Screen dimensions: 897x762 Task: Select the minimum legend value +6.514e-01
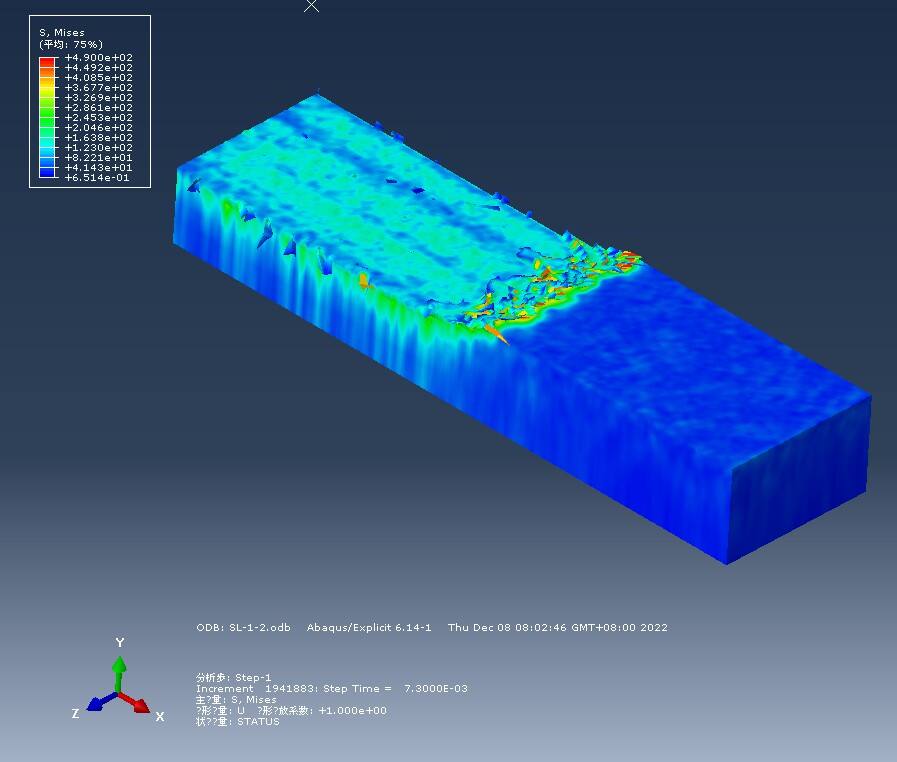point(98,177)
